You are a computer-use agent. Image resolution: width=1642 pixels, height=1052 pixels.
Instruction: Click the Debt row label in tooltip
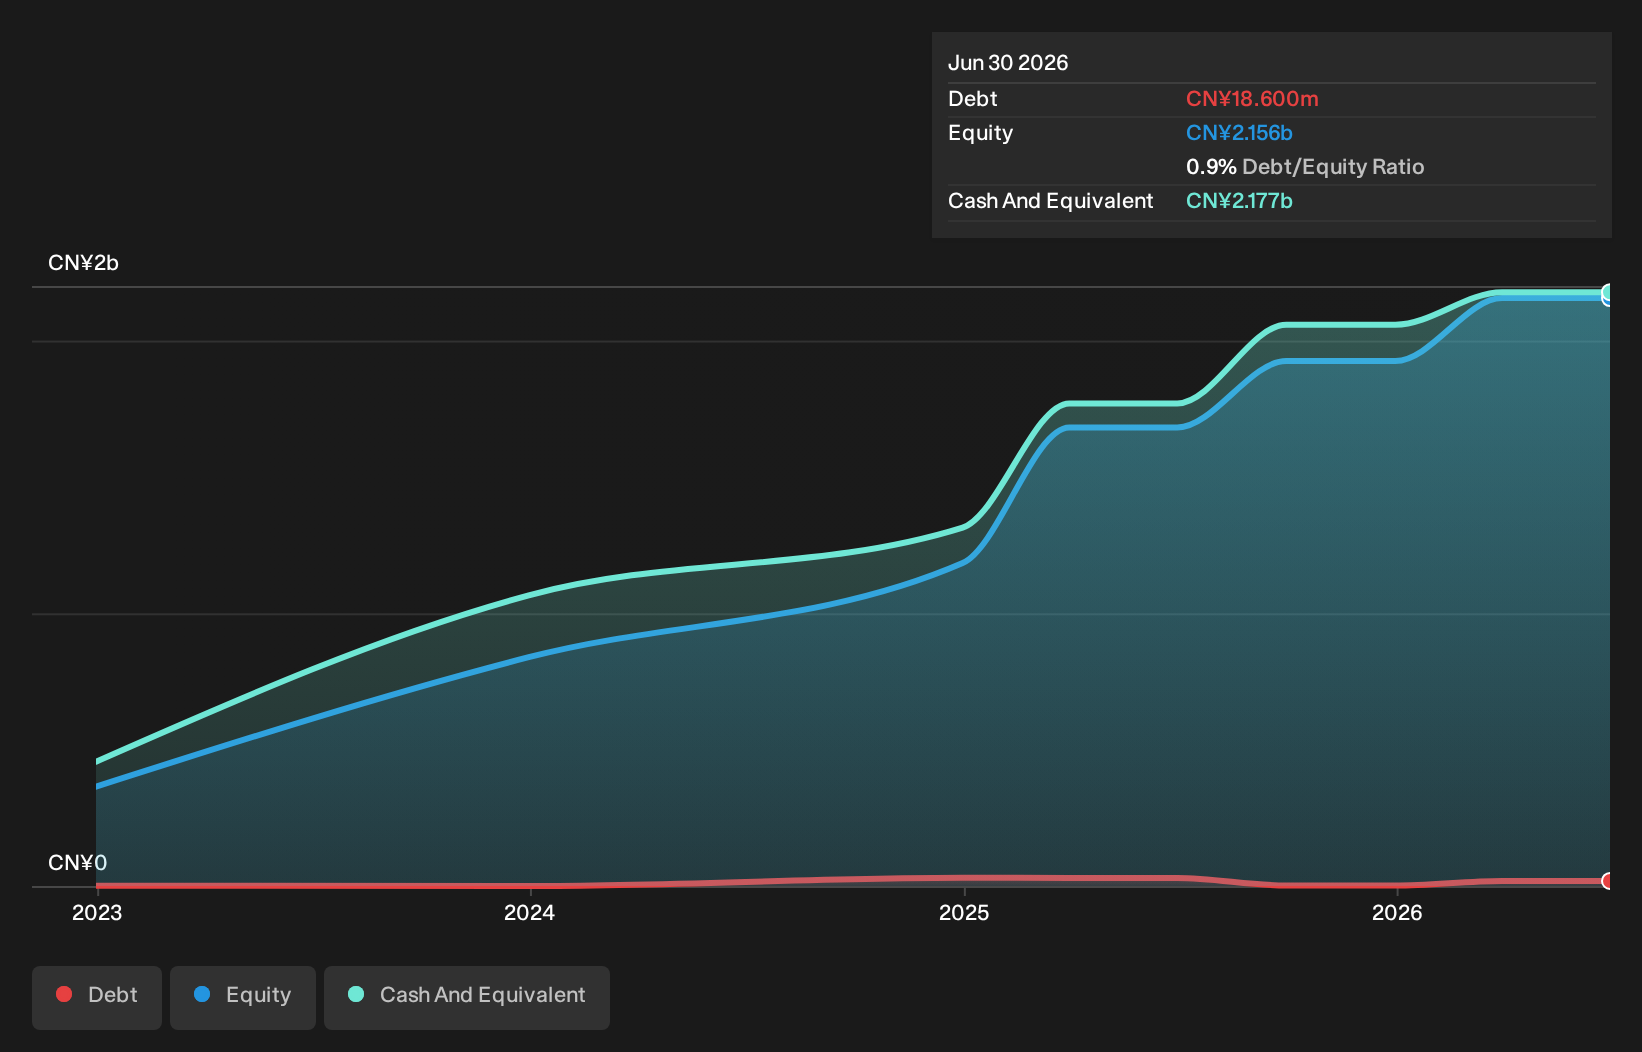click(973, 99)
